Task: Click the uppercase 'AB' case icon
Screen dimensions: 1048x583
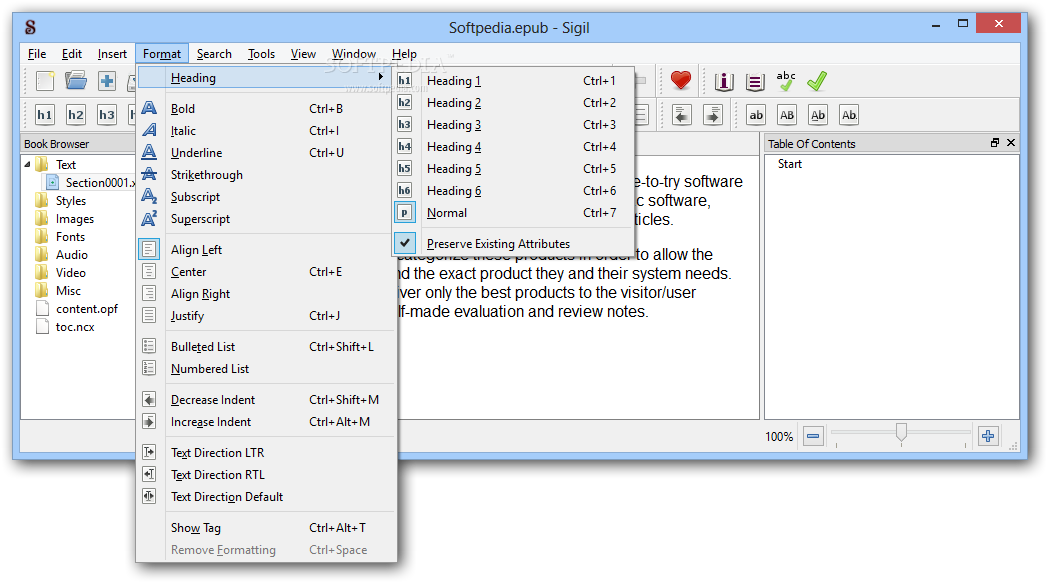Action: tap(787, 115)
